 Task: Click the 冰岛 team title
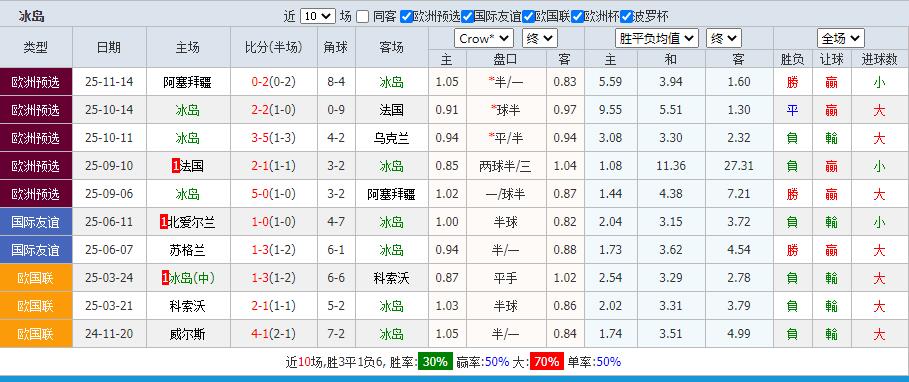[x=32, y=16]
